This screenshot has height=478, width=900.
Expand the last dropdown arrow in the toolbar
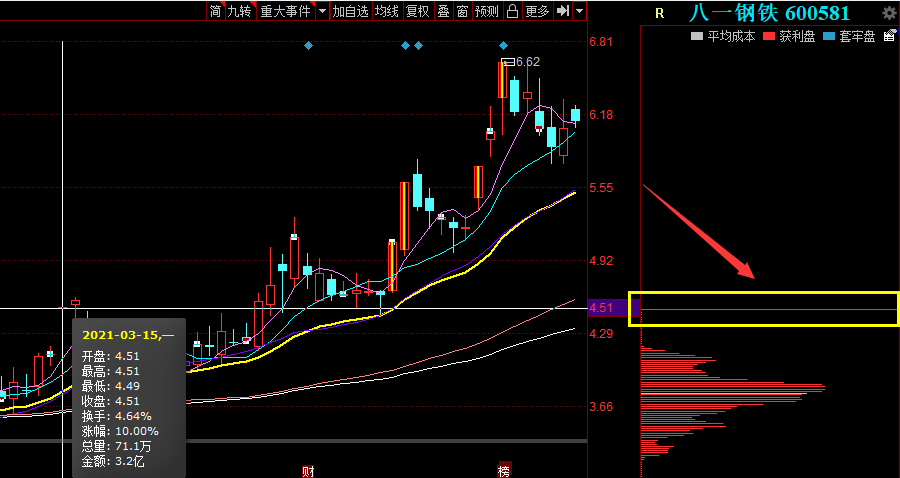tap(579, 11)
